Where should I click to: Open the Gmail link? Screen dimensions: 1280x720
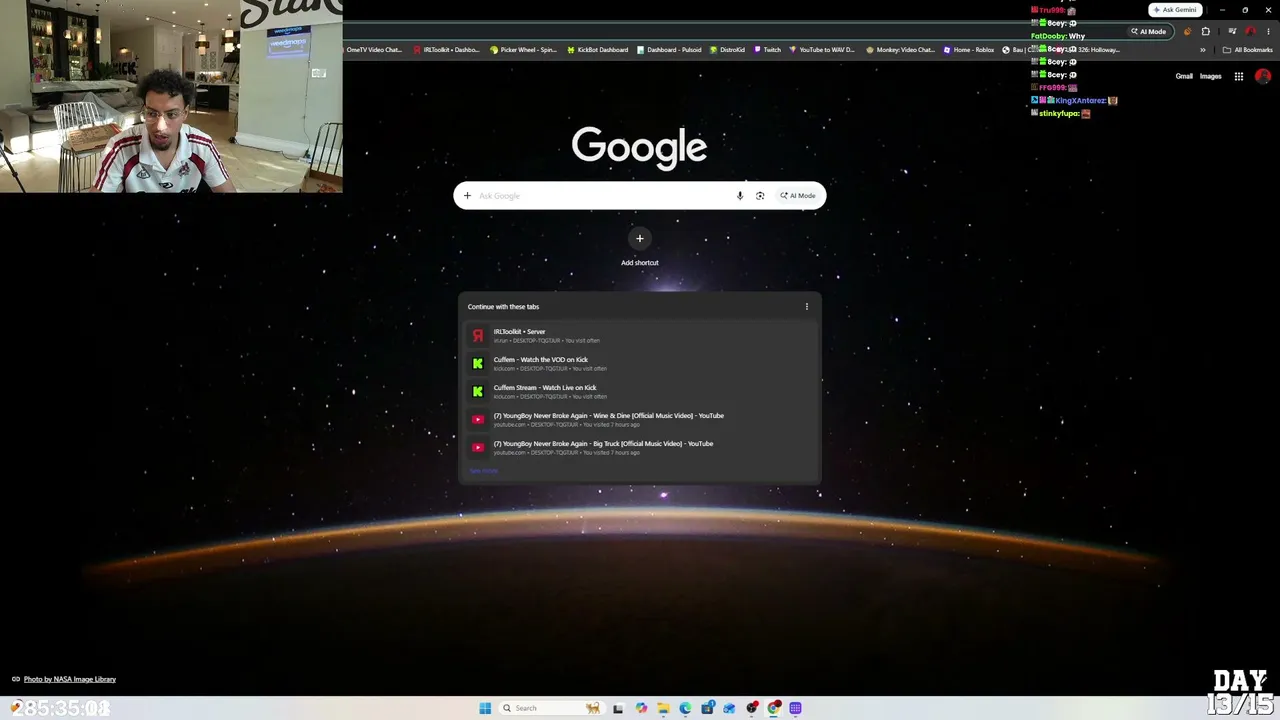coord(1184,76)
